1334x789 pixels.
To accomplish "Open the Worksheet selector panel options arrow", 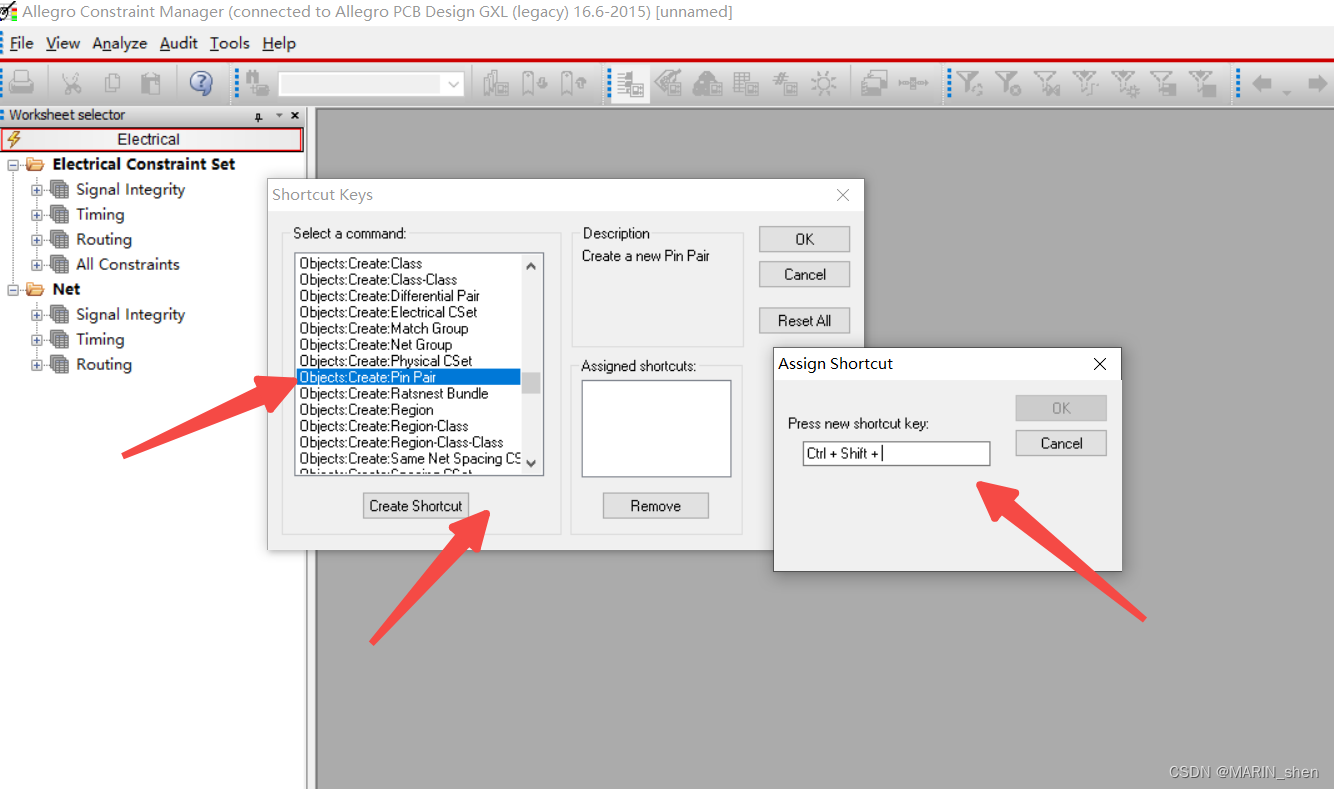I will pyautogui.click(x=279, y=116).
